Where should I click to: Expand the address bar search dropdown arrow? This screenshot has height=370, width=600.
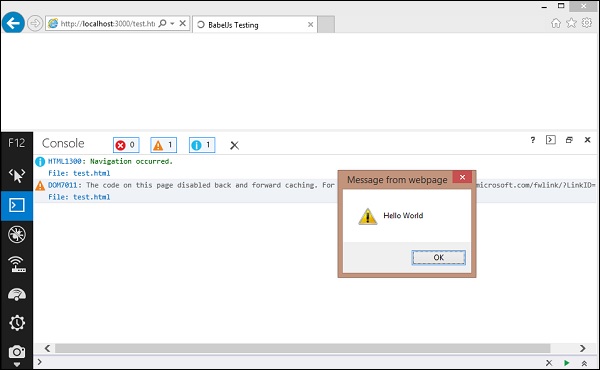[173, 24]
